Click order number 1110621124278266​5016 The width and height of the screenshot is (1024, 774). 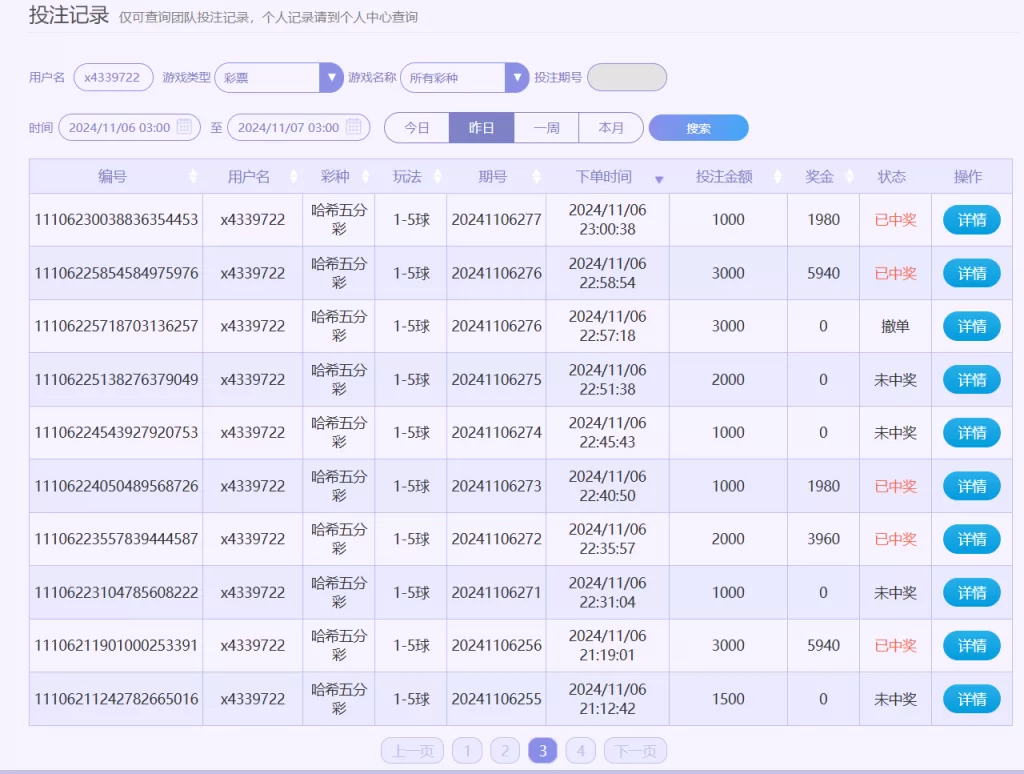click(x=116, y=699)
